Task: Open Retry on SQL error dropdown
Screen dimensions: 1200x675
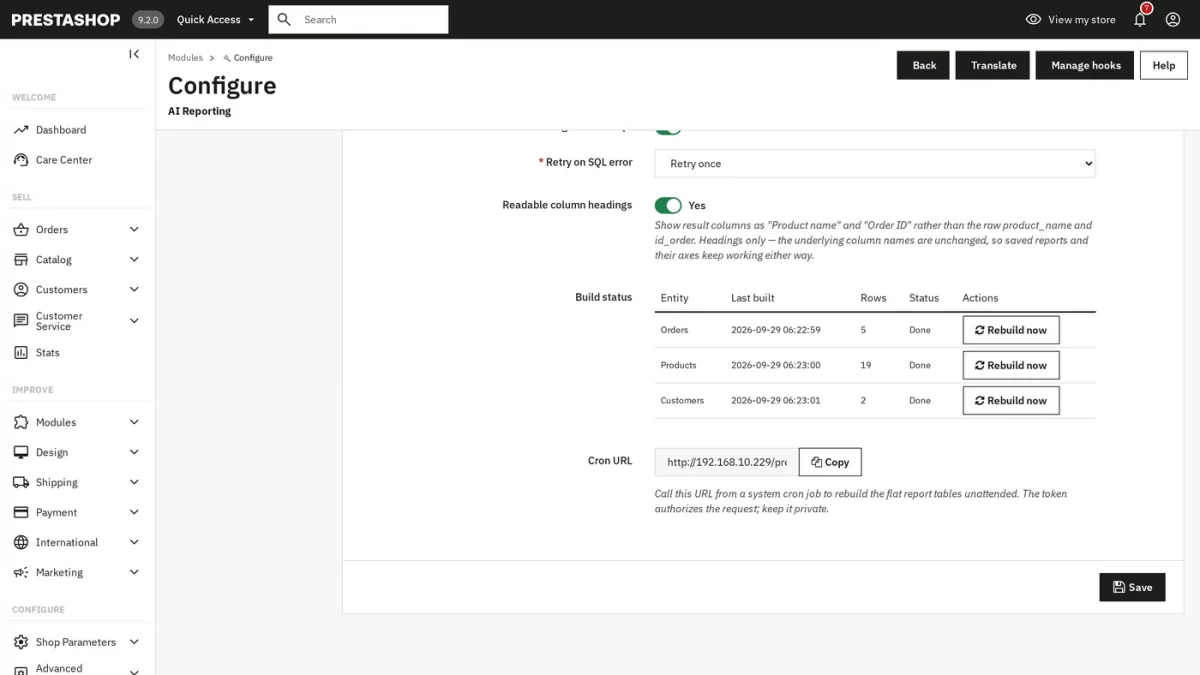Action: point(875,164)
